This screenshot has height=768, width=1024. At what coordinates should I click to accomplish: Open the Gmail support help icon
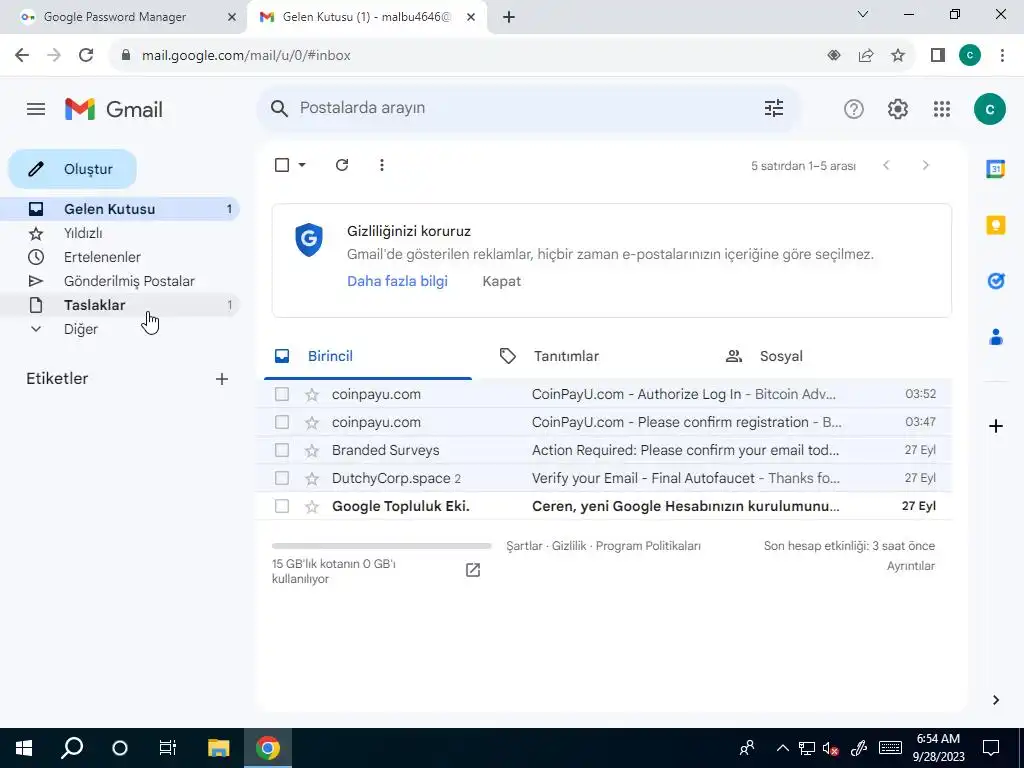[854, 109]
